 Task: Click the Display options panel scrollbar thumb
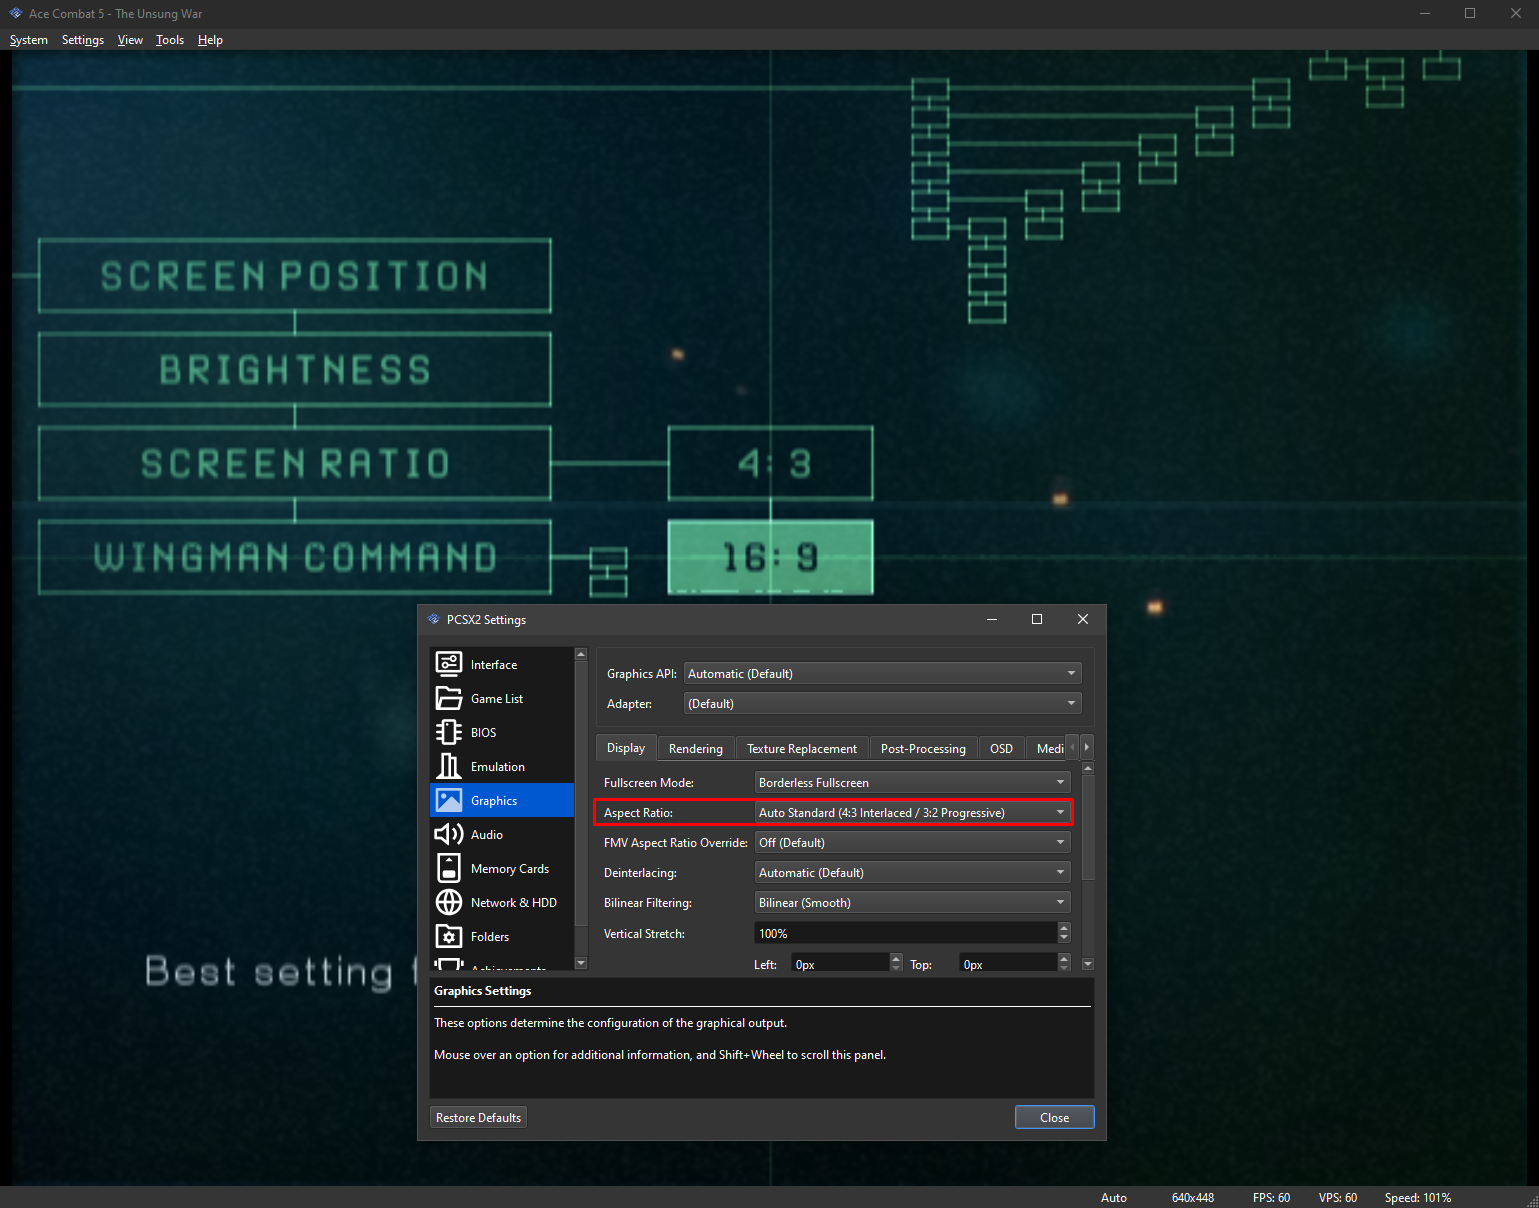(x=1088, y=827)
